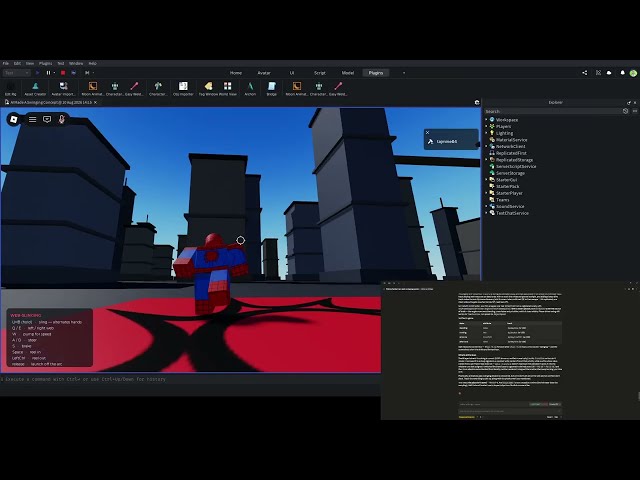This screenshot has height=480, width=640.
Task: Close the place document tab
Action: (x=96, y=102)
